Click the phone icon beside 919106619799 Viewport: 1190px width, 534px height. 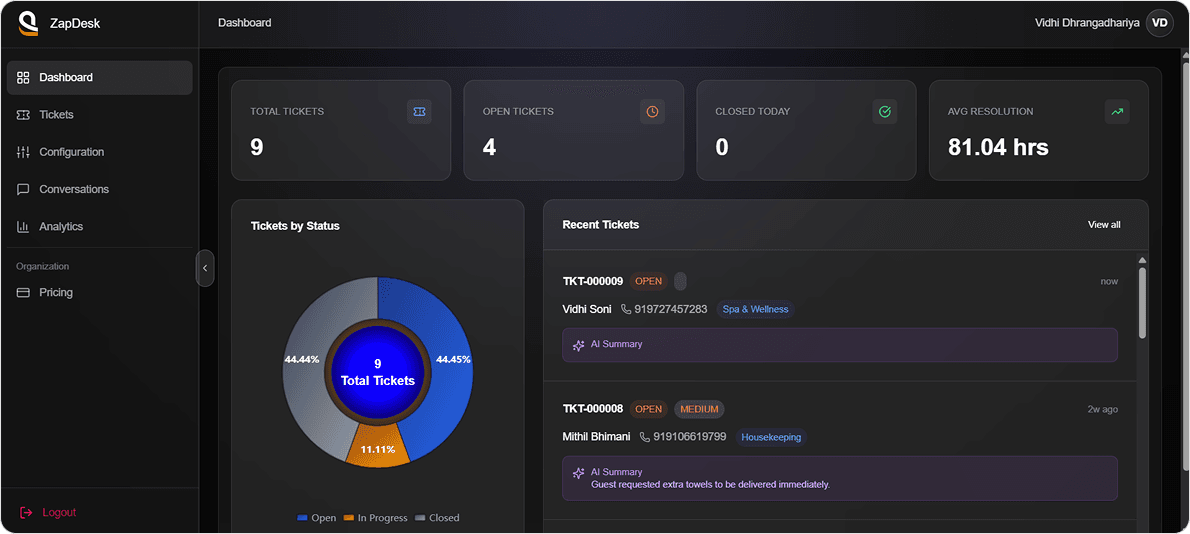pos(644,437)
